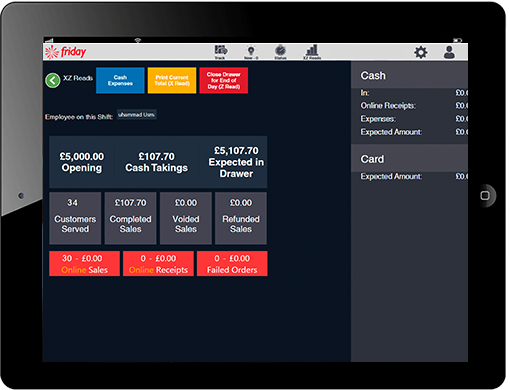Open the XZ Reads bar chart icon
The image size is (510, 390).
[x=312, y=52]
